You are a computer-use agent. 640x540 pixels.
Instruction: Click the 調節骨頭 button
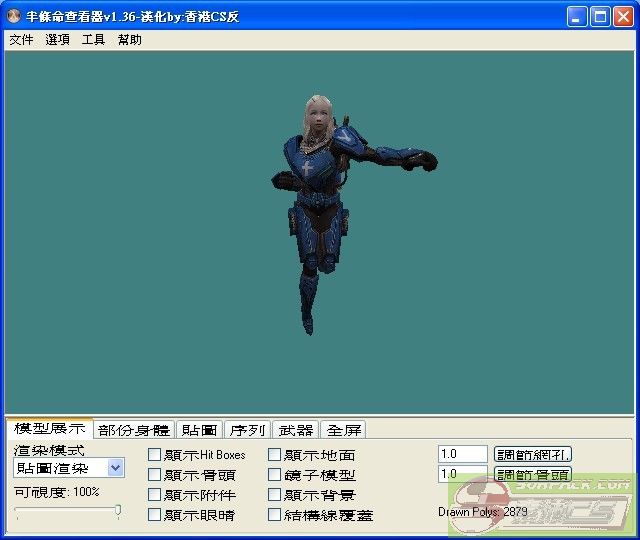533,474
